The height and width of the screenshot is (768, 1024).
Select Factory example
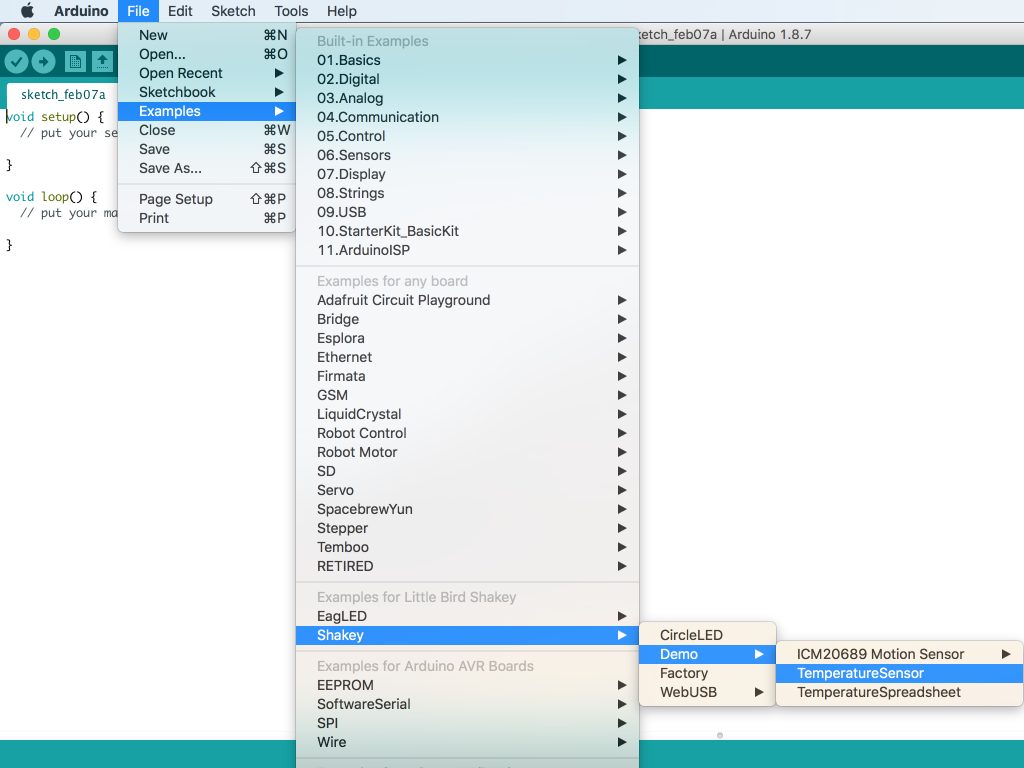(x=707, y=673)
